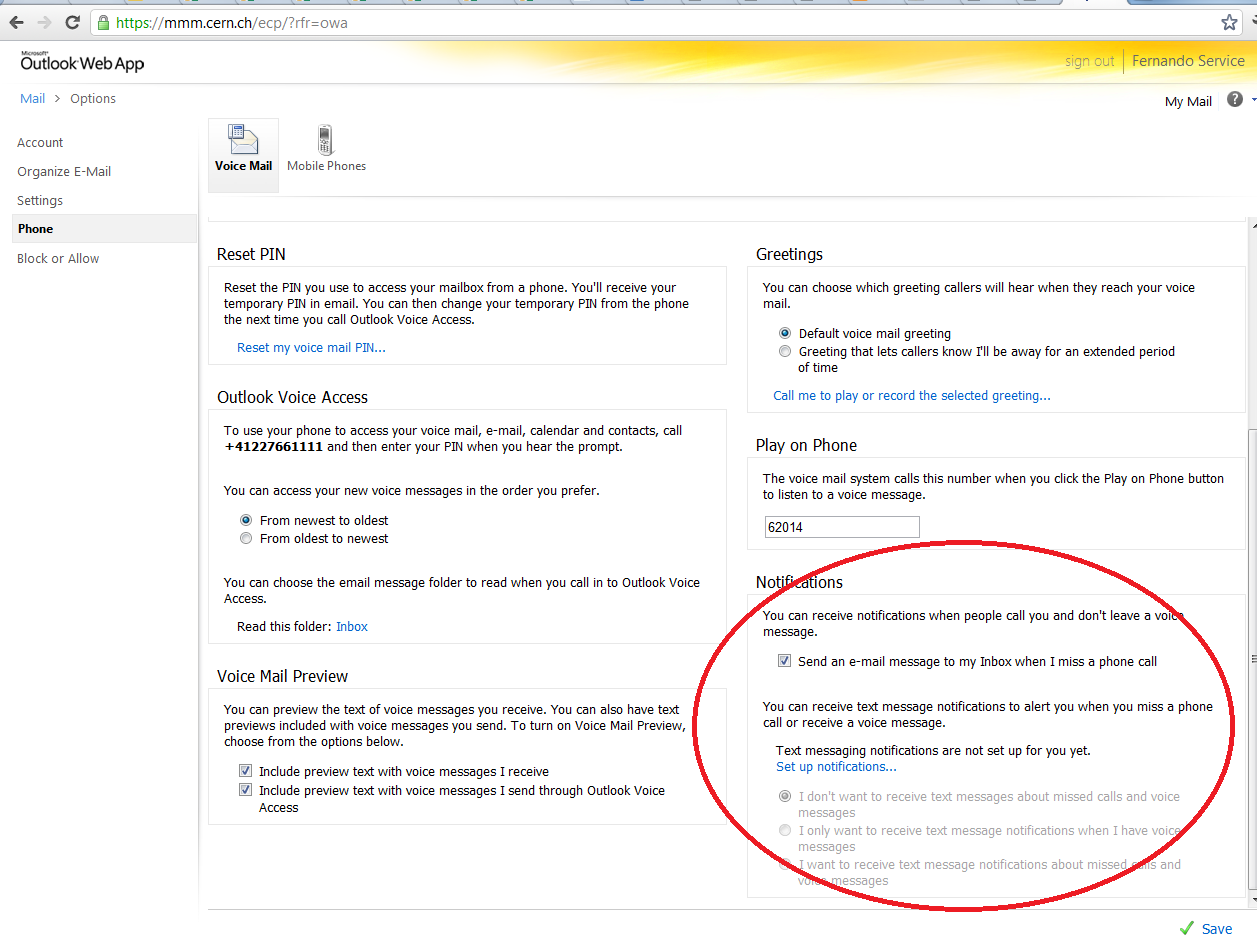The width and height of the screenshot is (1257, 938).
Task: Click the Reset PIN heading
Action: coord(251,255)
